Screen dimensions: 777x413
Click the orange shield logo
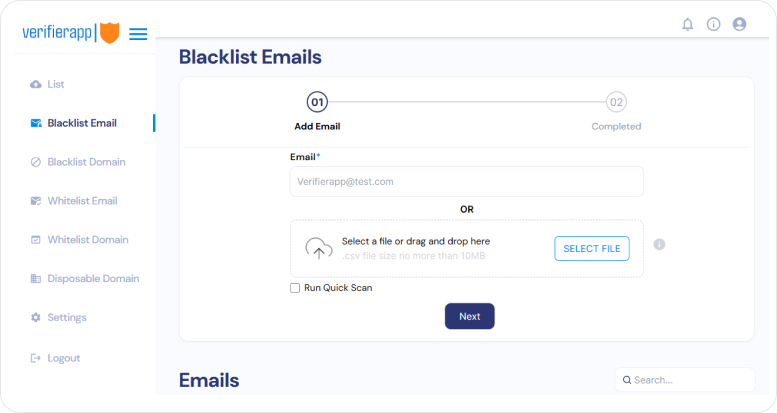(110, 33)
